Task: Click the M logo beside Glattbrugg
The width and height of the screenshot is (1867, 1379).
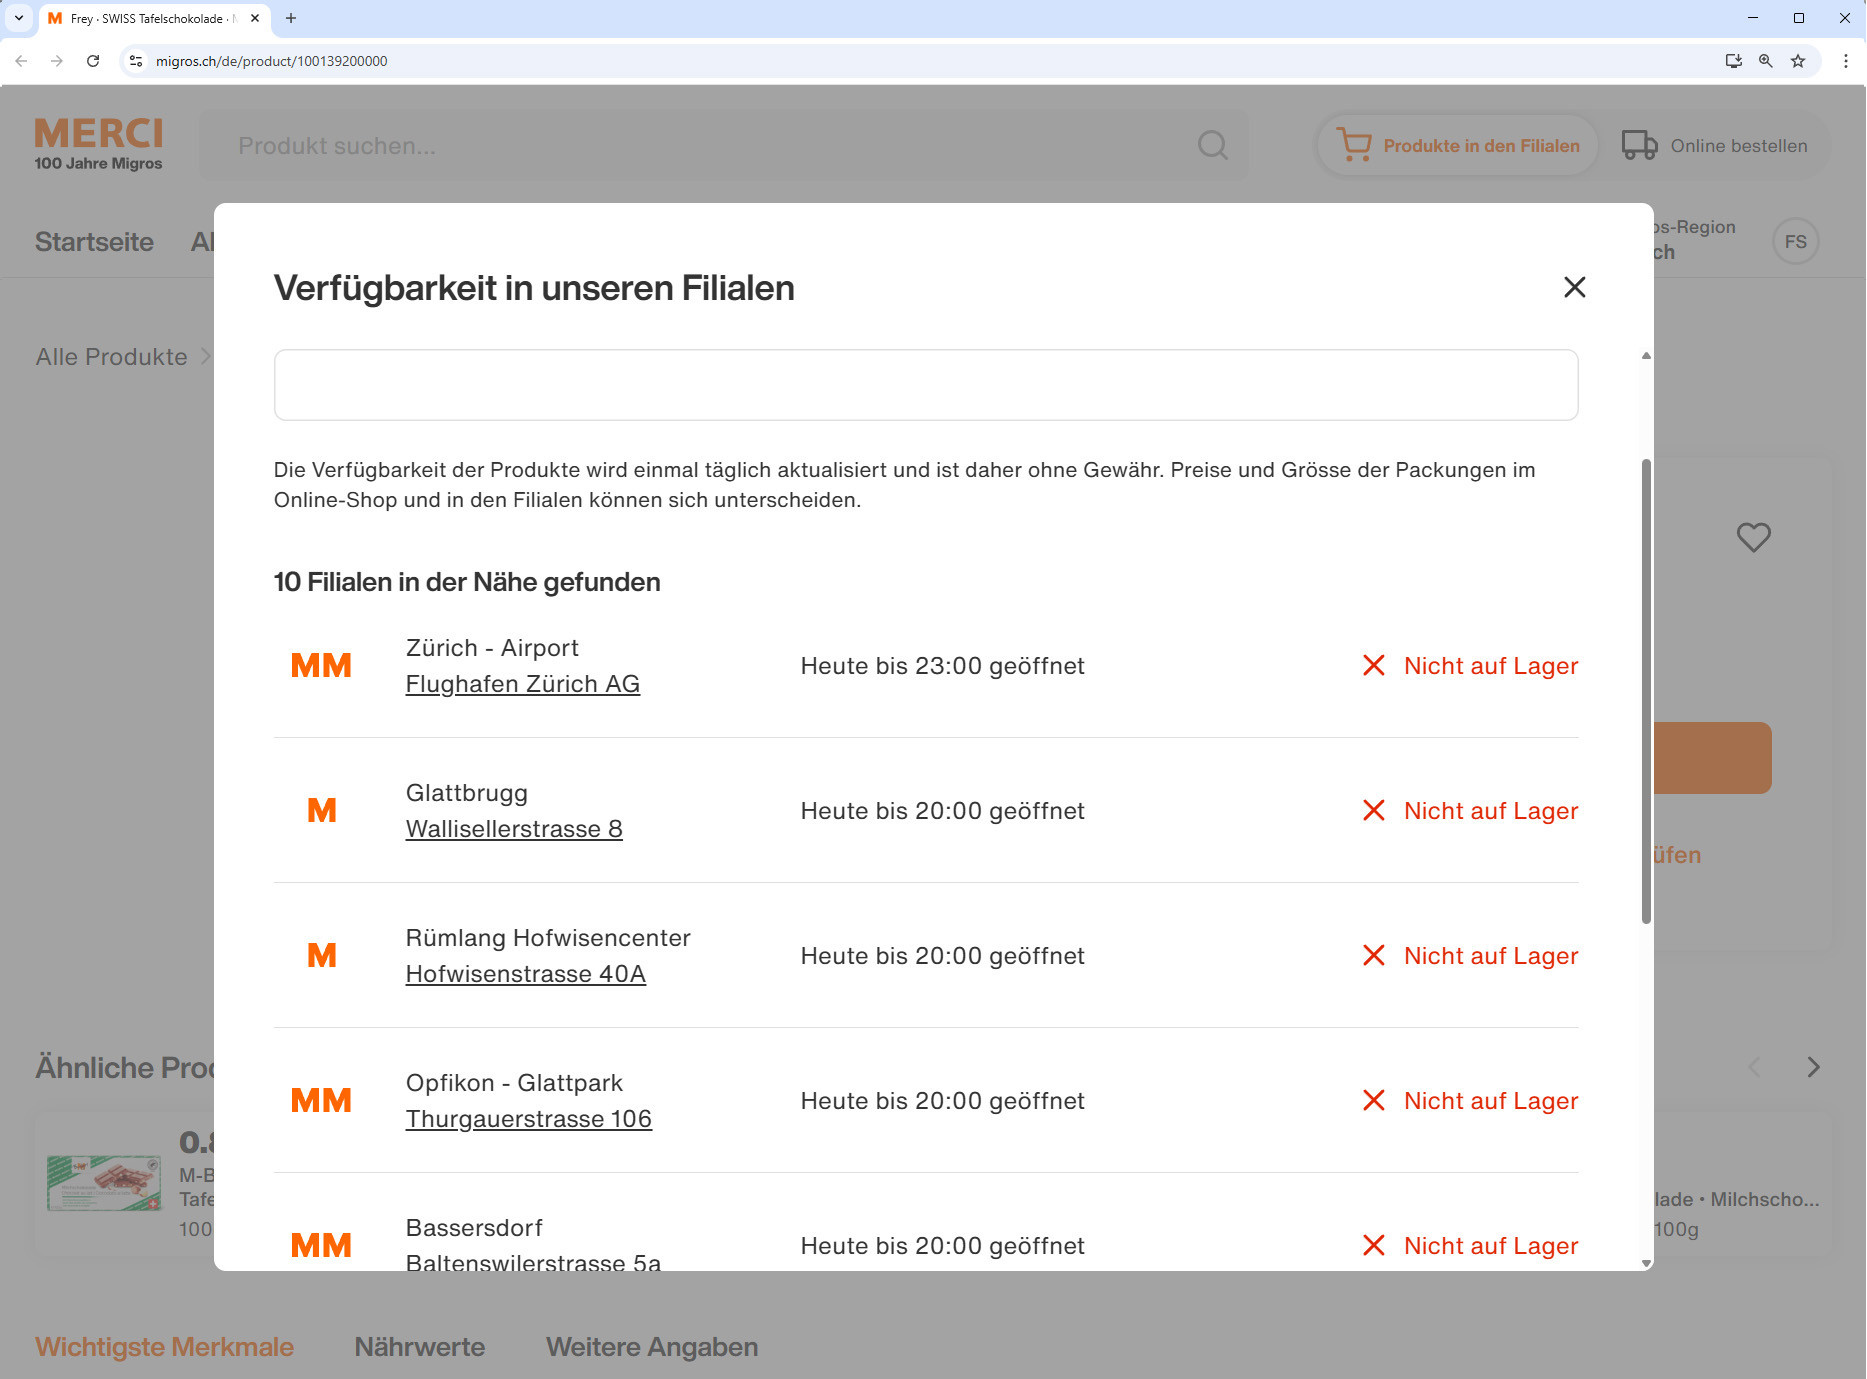Action: pyautogui.click(x=321, y=811)
